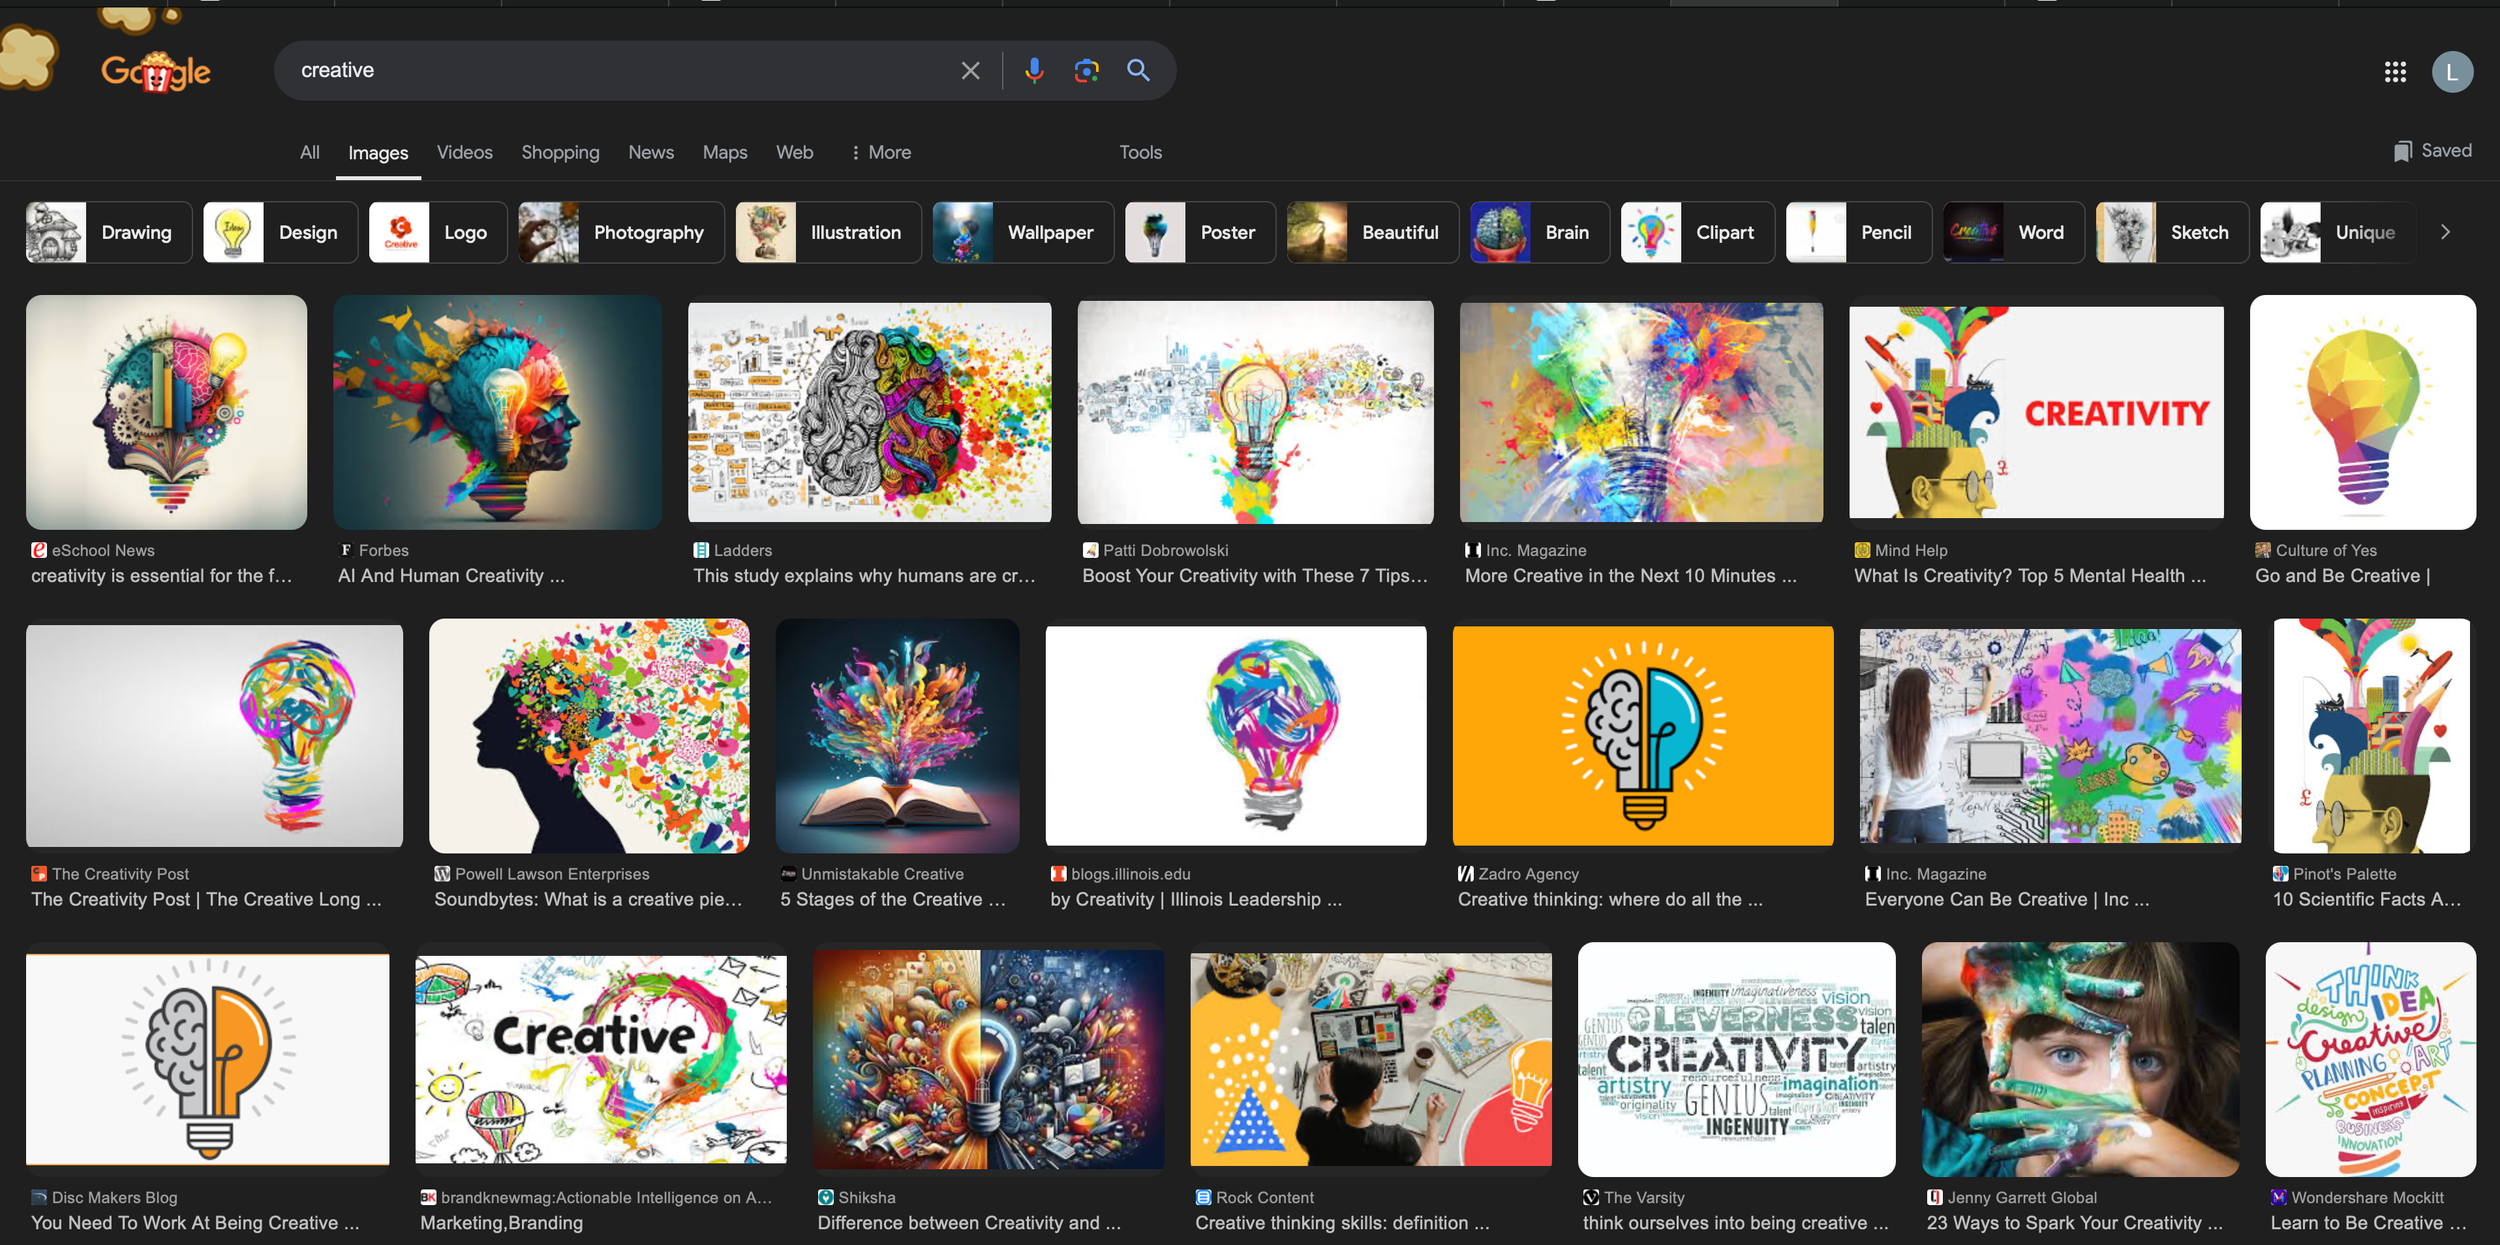
Task: Open the orange brain lightbulb Zadro Agency image
Action: point(1642,736)
